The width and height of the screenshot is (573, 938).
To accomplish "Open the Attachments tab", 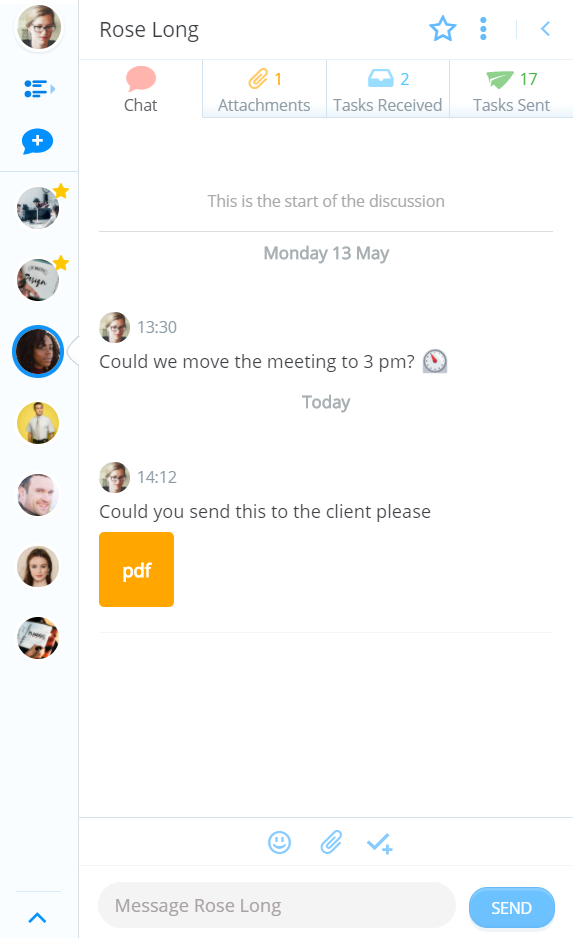I will click(x=264, y=90).
